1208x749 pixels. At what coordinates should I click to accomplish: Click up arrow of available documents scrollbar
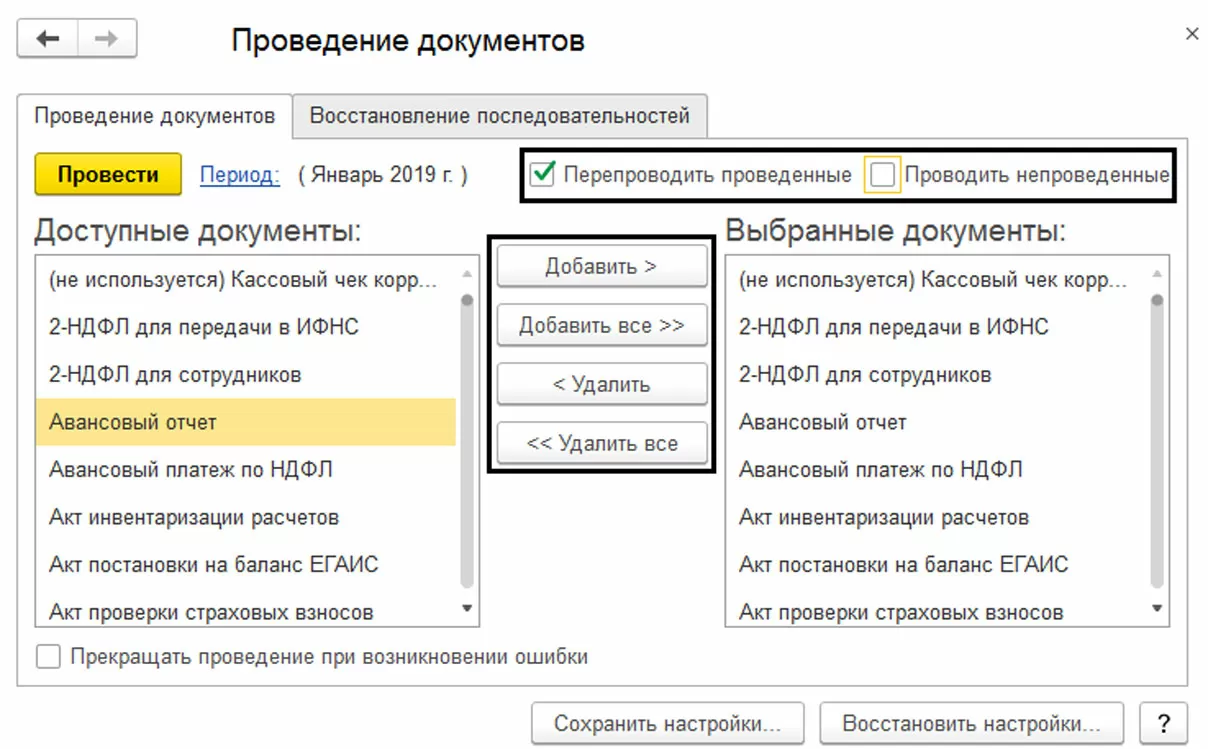click(467, 273)
